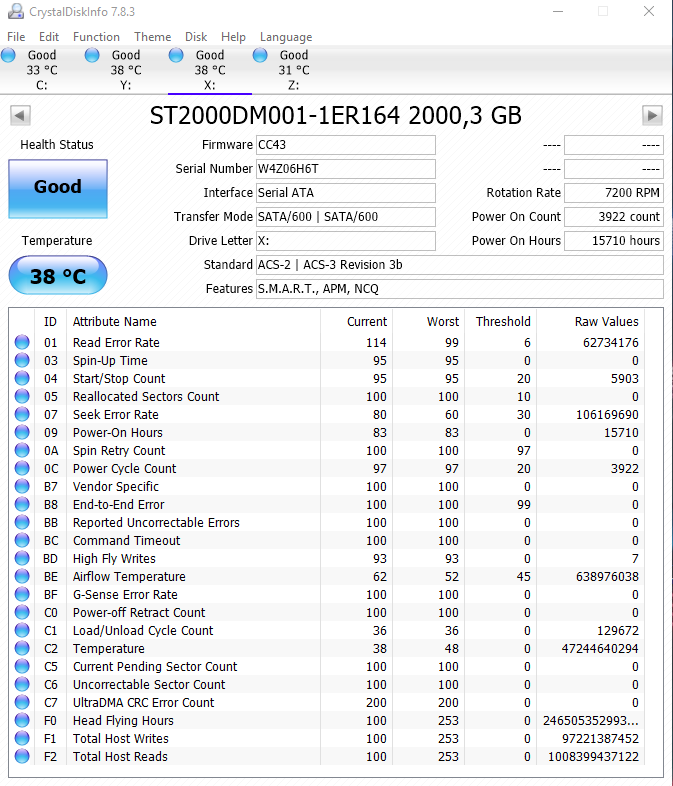
Task: Open the File menu
Action: coord(16,37)
